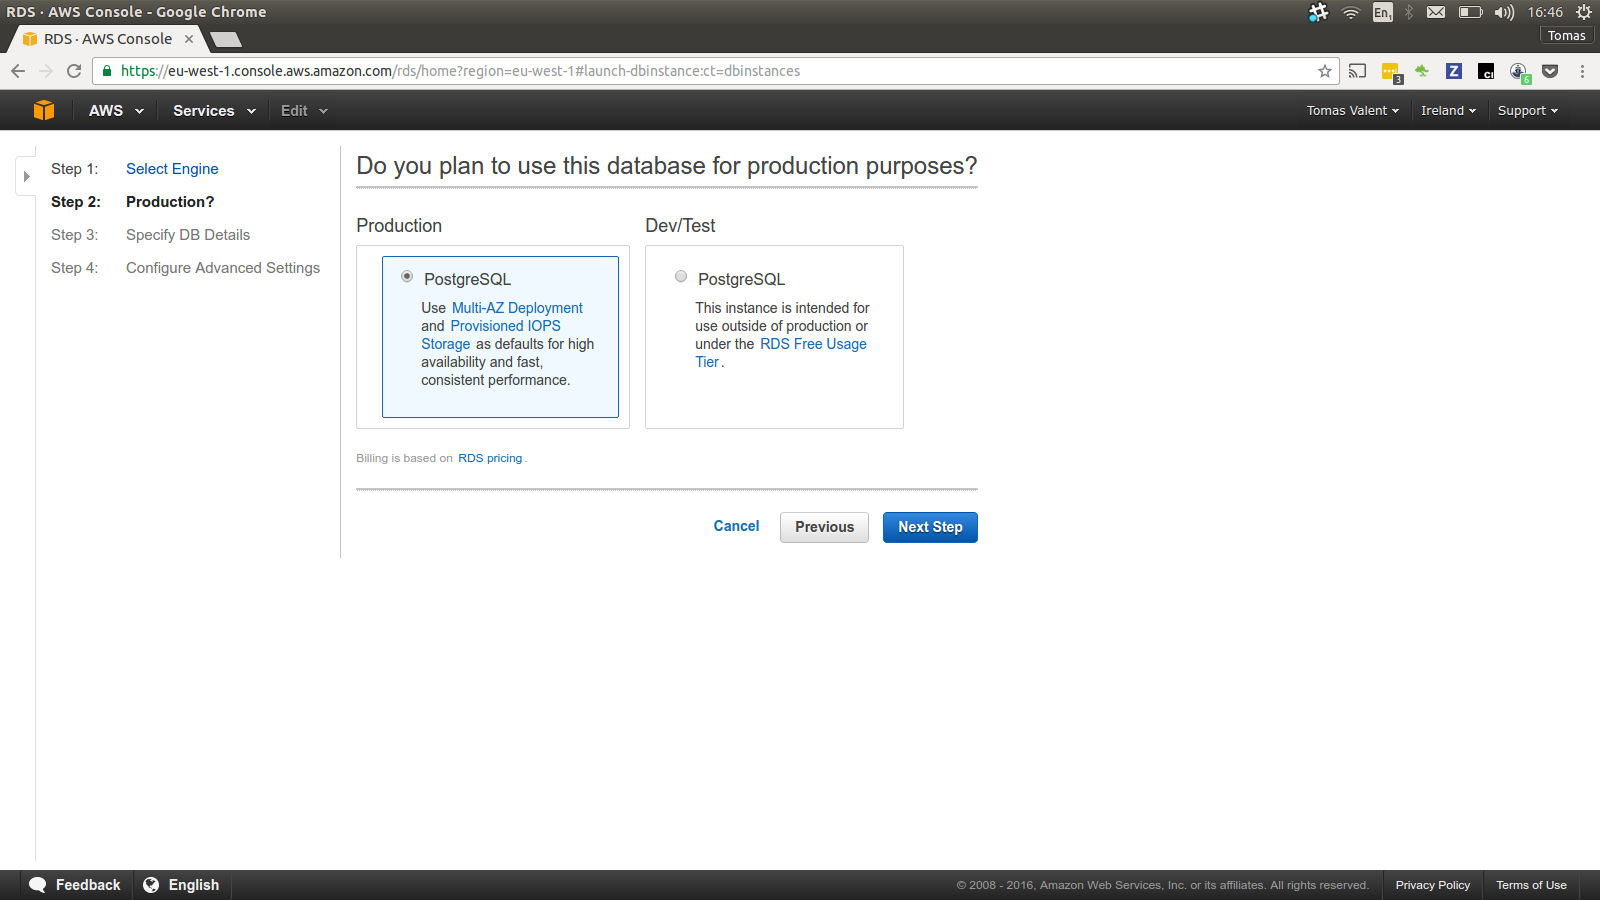Viewport: 1600px width, 900px height.
Task: Click Step 3 Specify DB Details
Action: (188, 235)
